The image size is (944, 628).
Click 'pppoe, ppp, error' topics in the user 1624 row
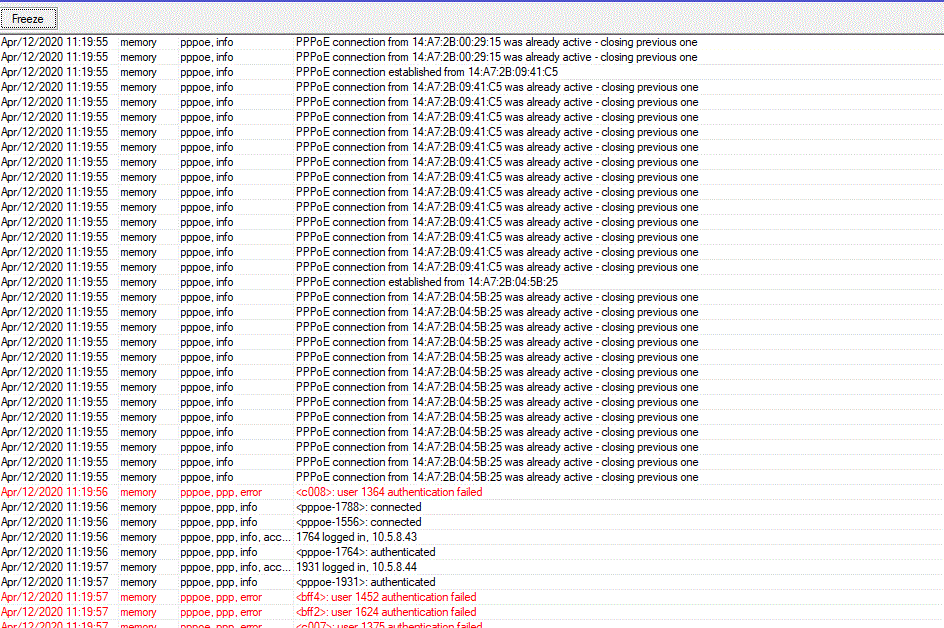221,612
